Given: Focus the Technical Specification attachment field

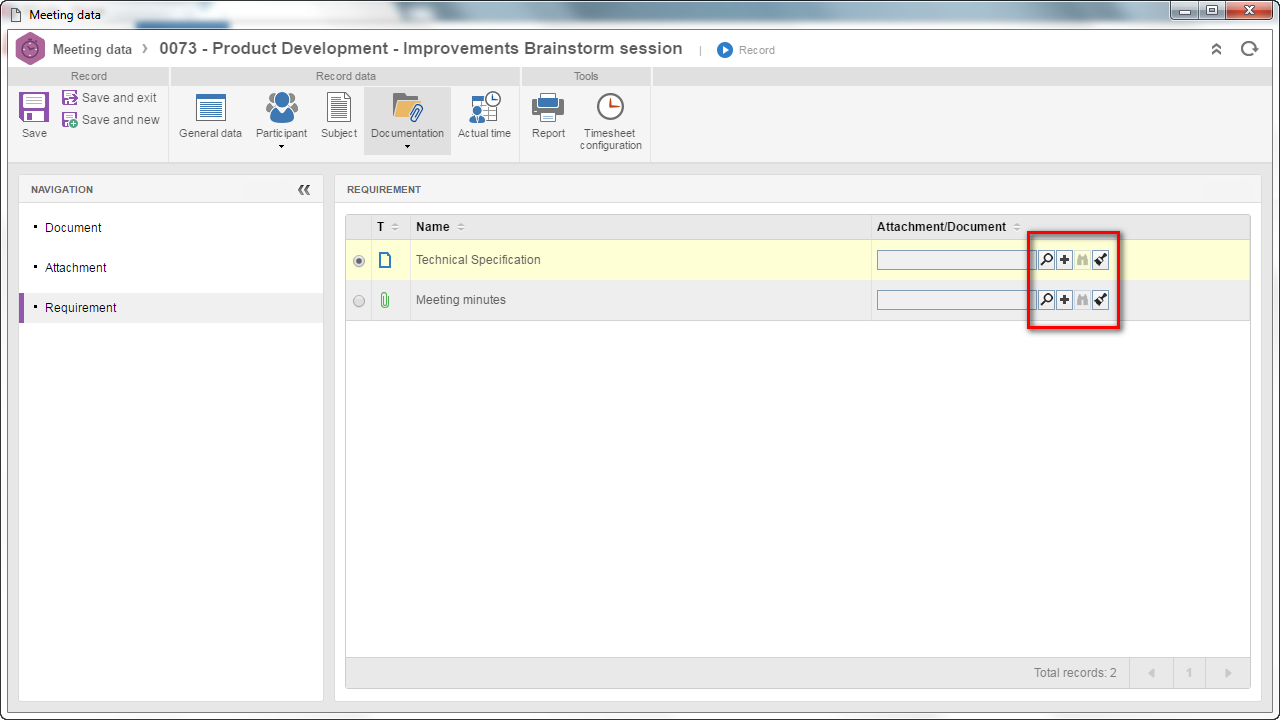Looking at the screenshot, I should [x=956, y=260].
